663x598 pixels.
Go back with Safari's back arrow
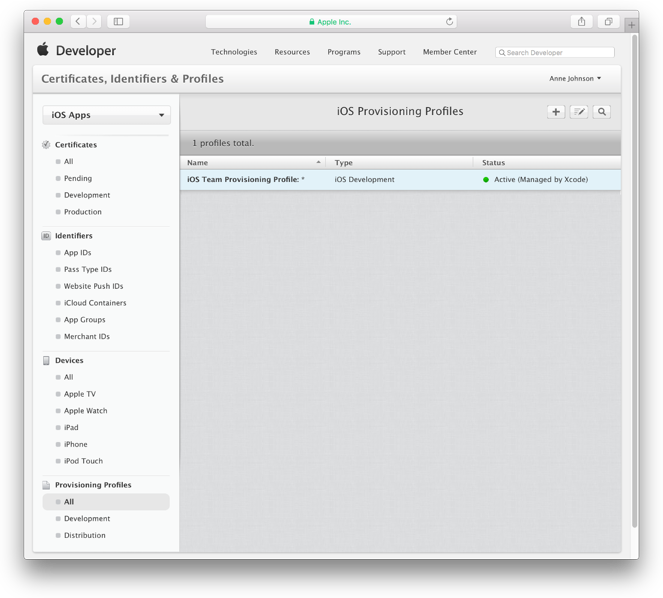[x=78, y=22]
